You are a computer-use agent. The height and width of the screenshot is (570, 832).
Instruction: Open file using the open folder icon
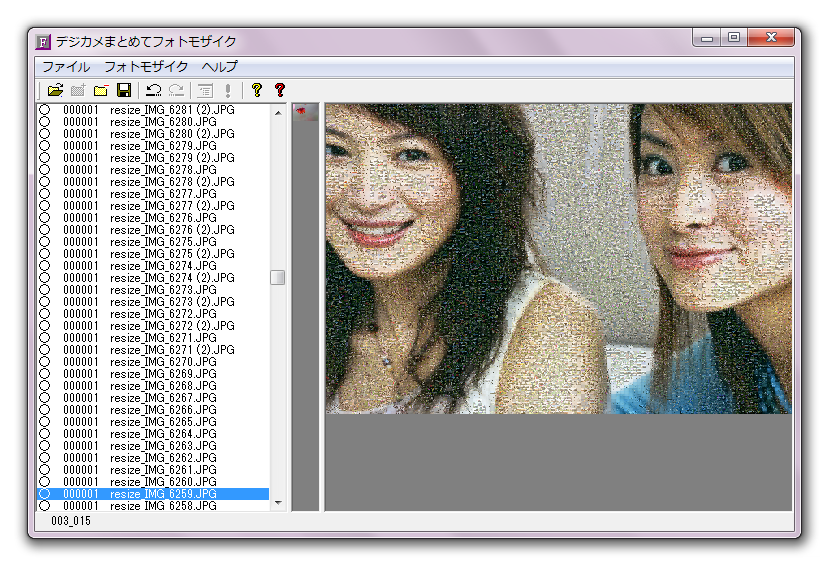(55, 90)
